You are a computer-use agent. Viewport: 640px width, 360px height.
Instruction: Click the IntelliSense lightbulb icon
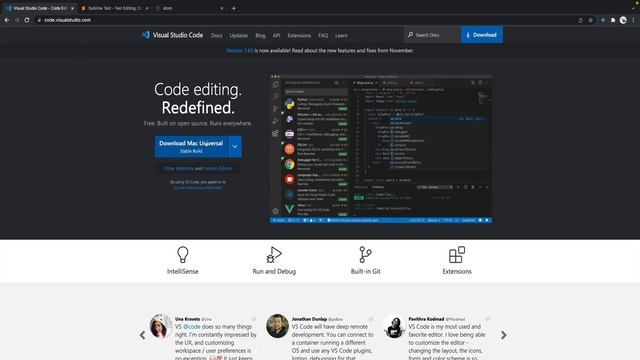click(182, 254)
